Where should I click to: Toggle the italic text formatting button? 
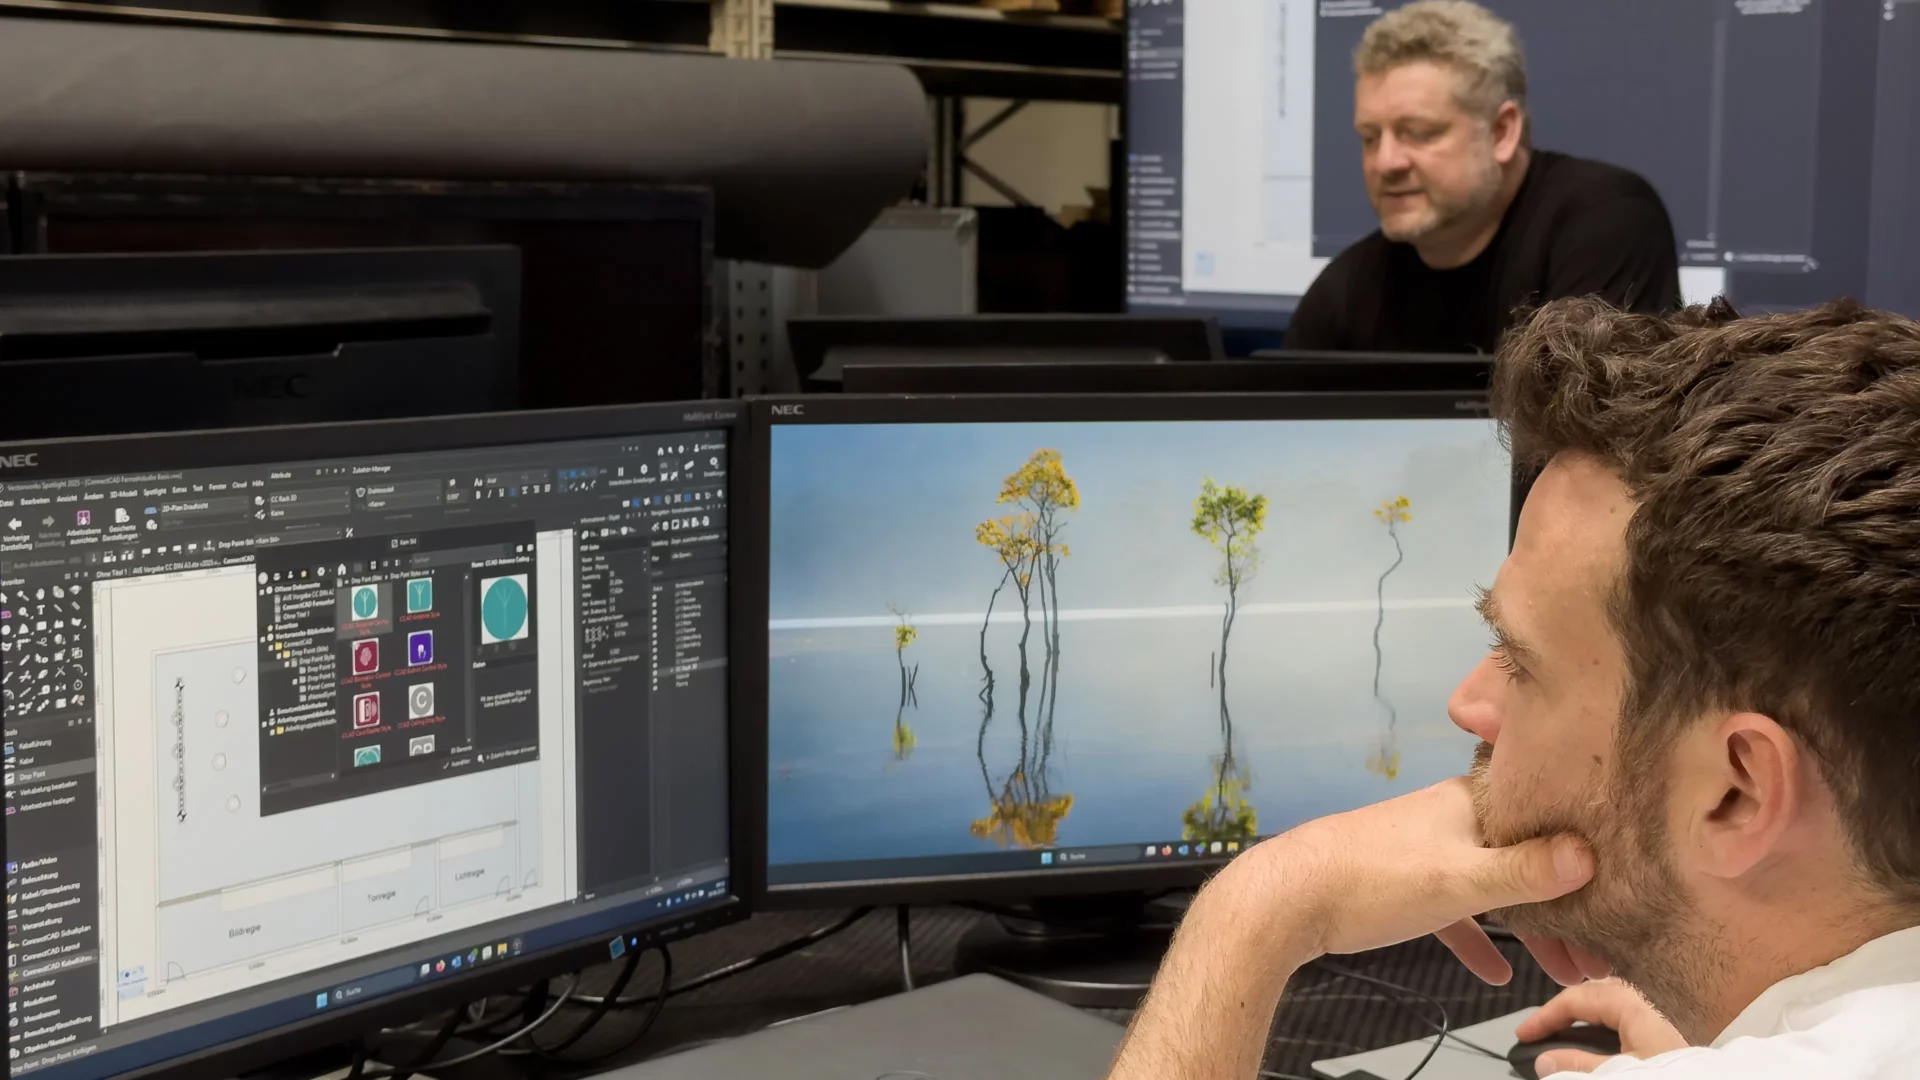click(490, 494)
